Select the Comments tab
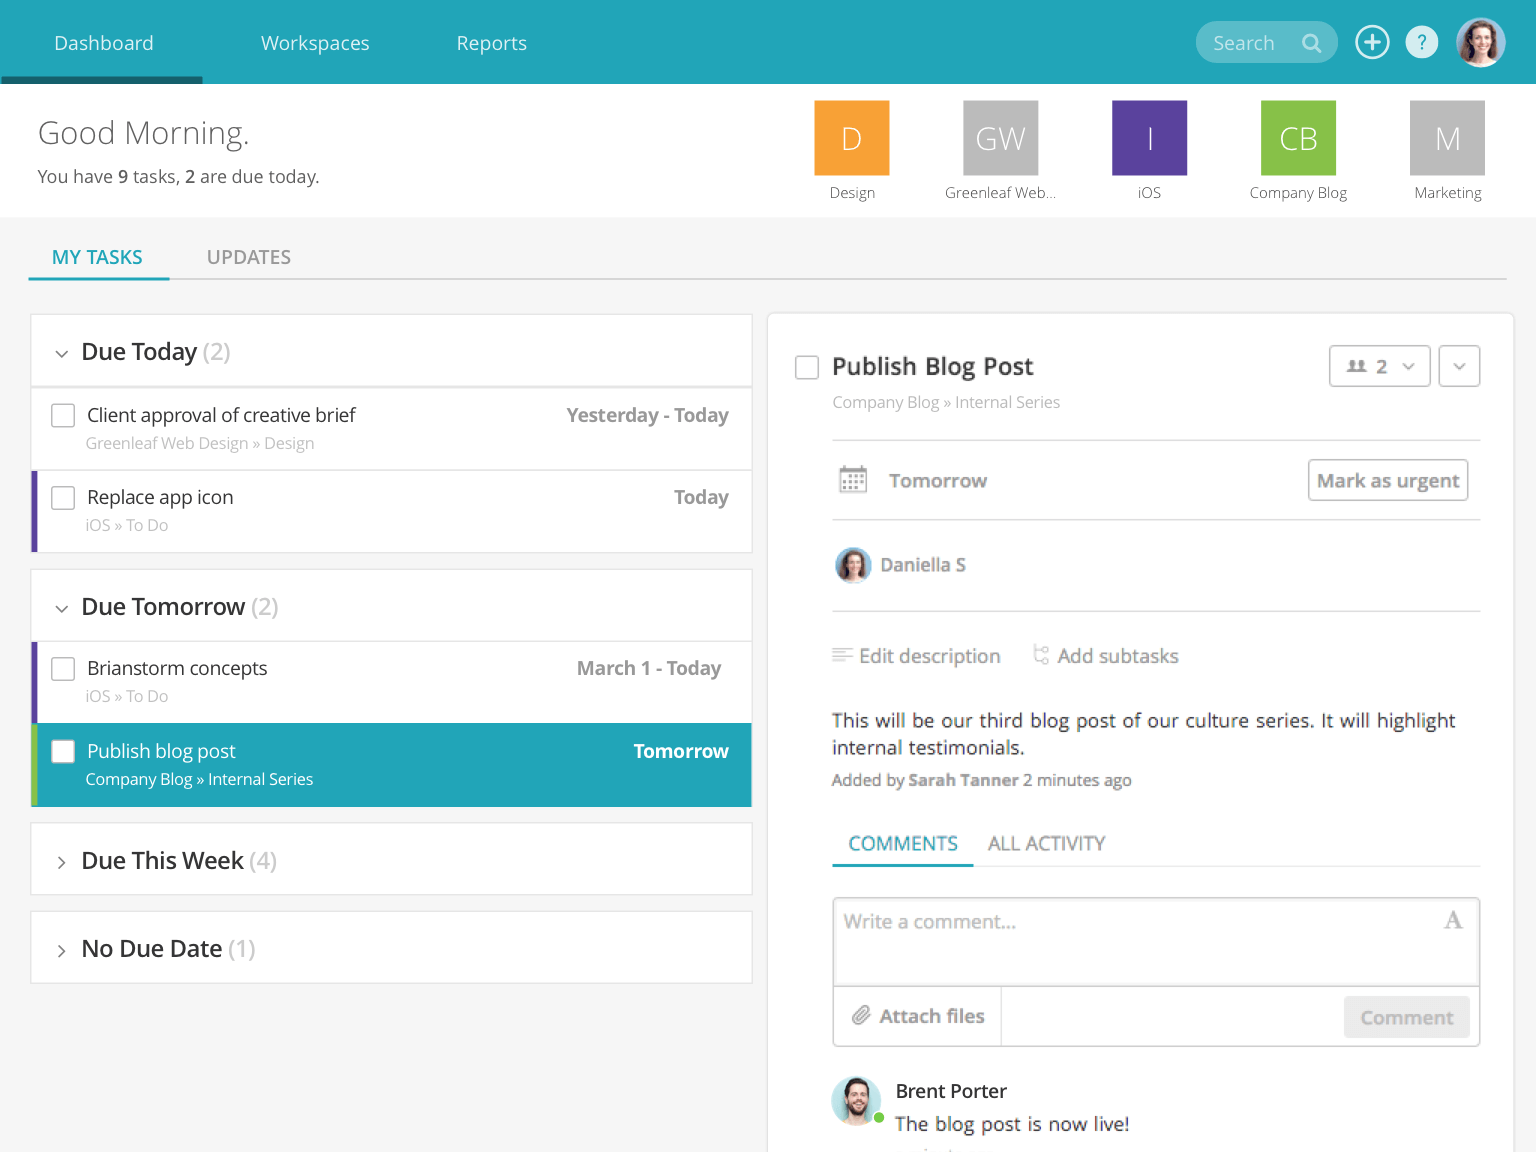 coord(903,843)
